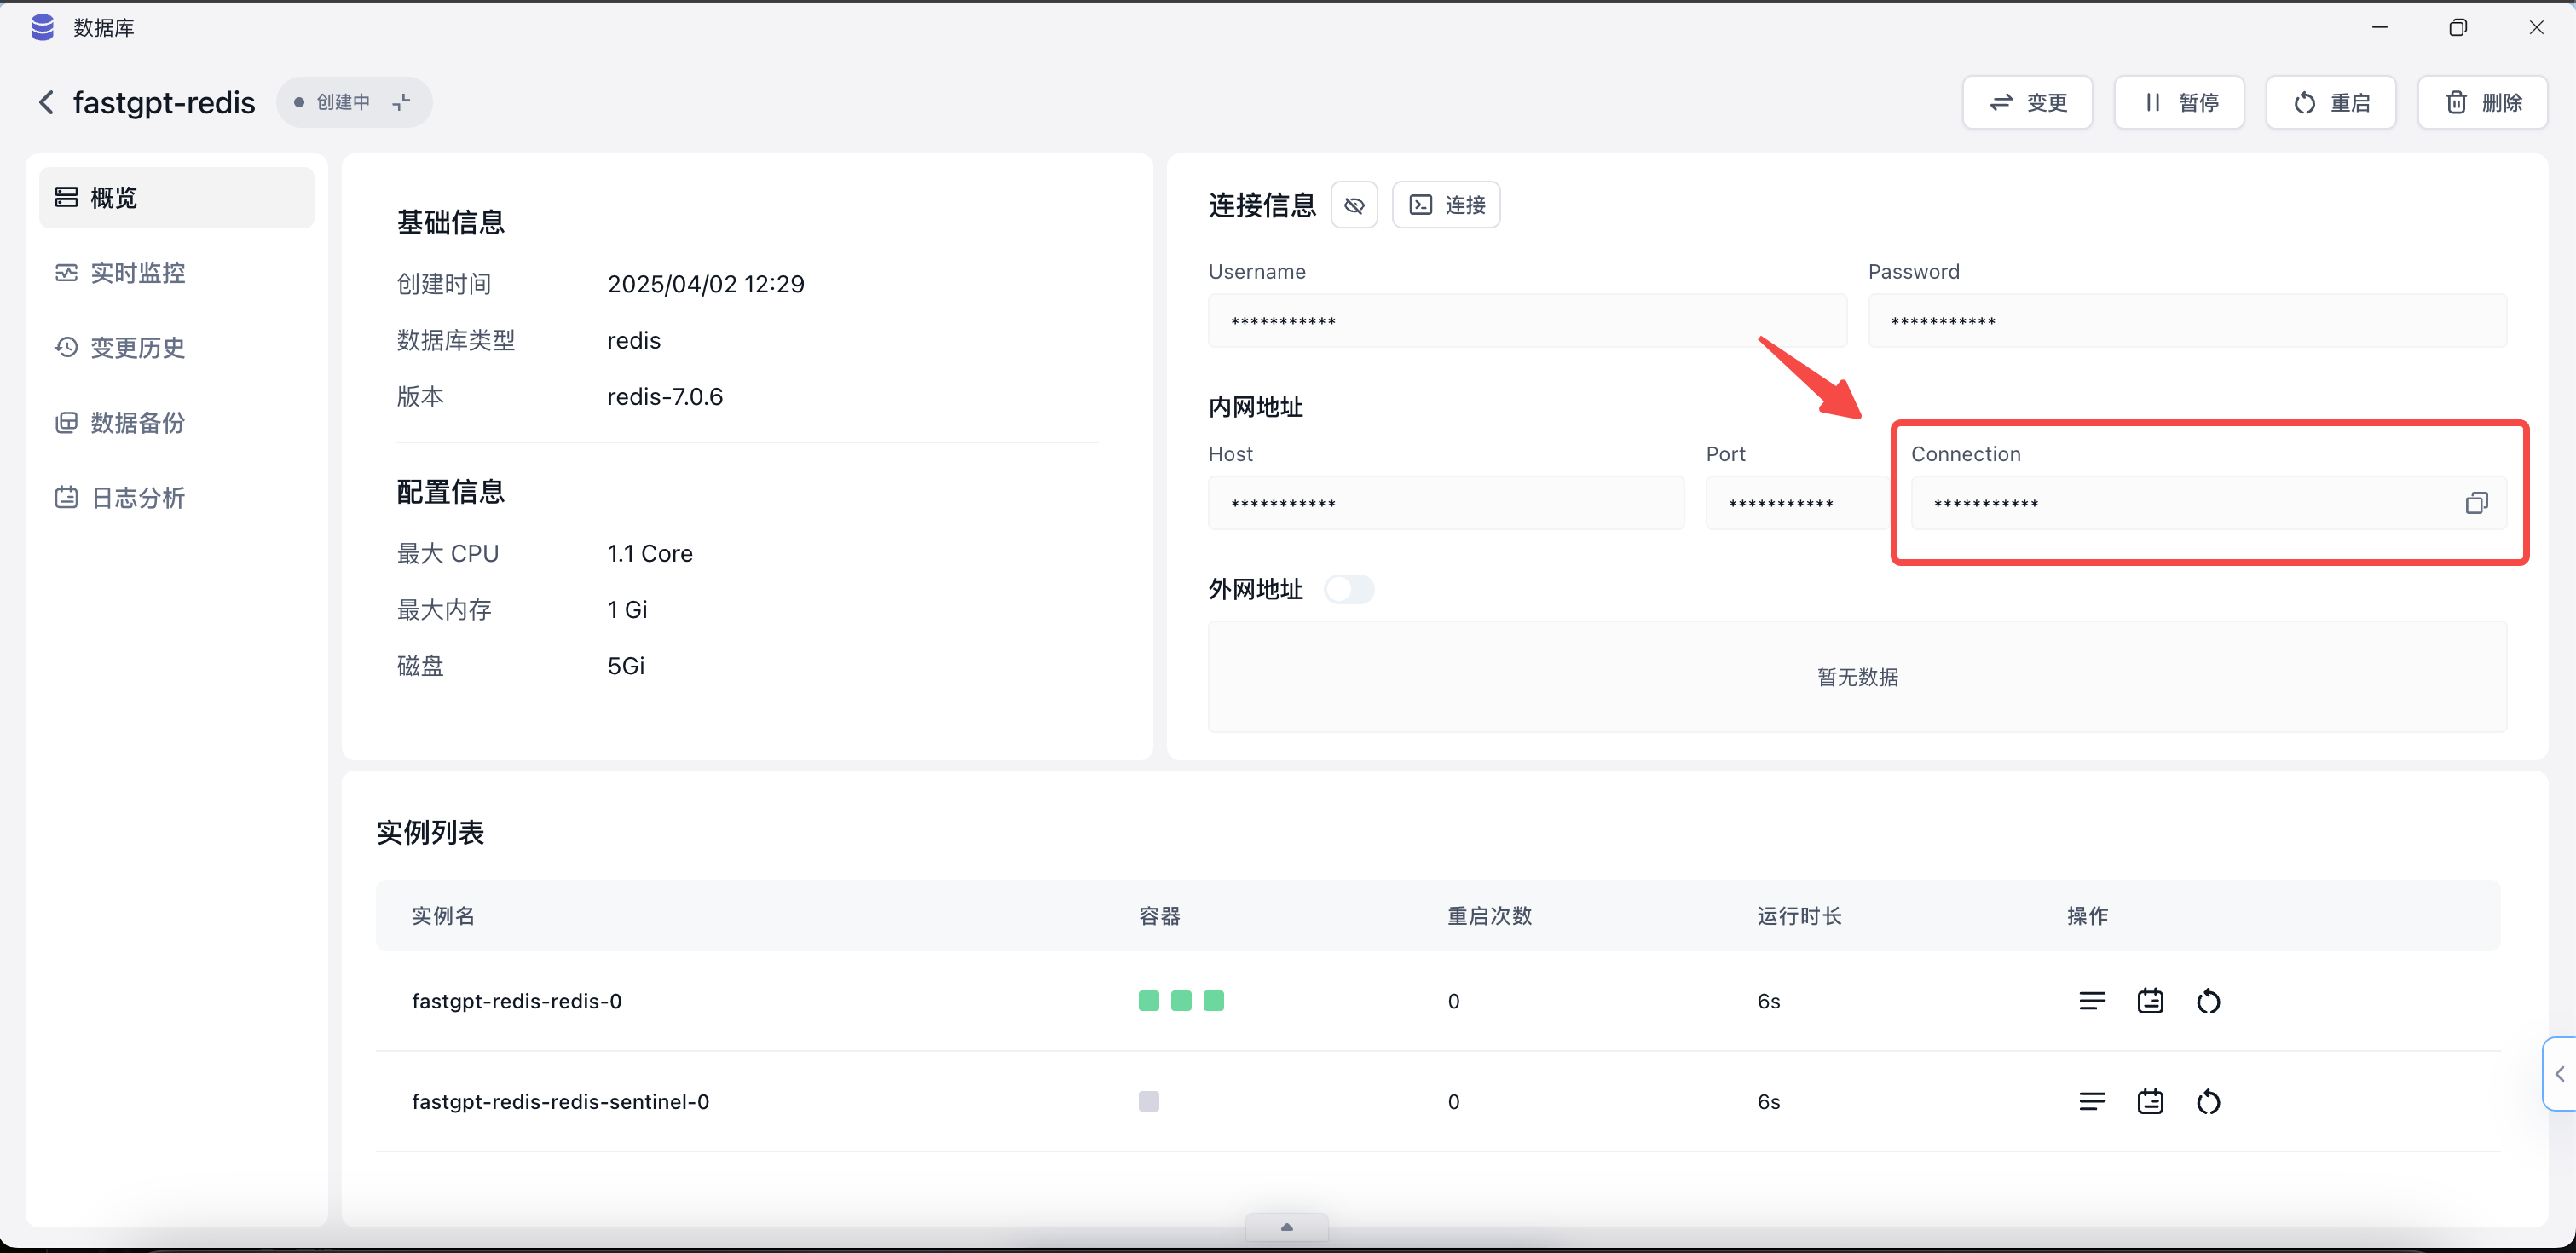Open the 日志分析 log analysis tab
This screenshot has height=1253, width=2576.
pos(137,498)
